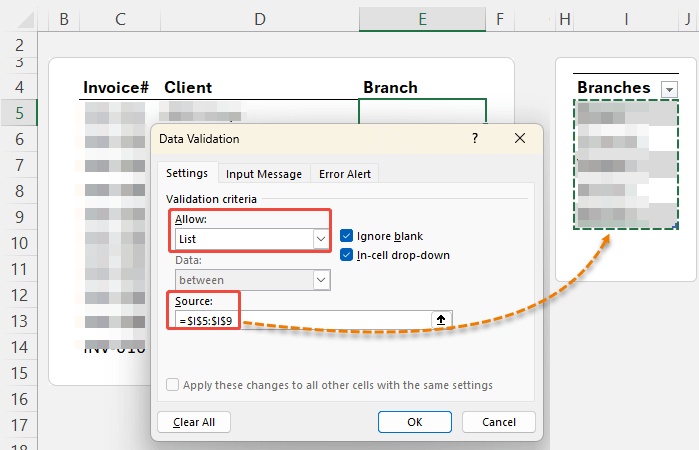Select row 8 header

[19, 191]
